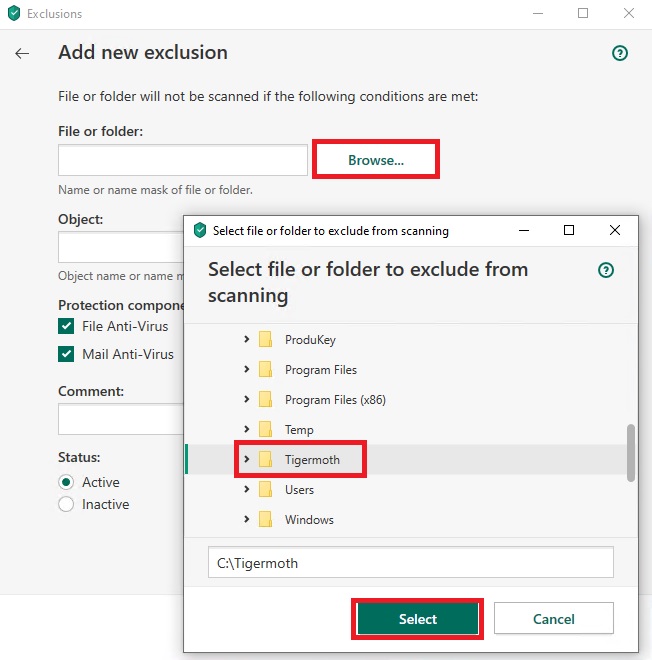
Task: Select the Inactive status radio button
Action: click(x=66, y=504)
